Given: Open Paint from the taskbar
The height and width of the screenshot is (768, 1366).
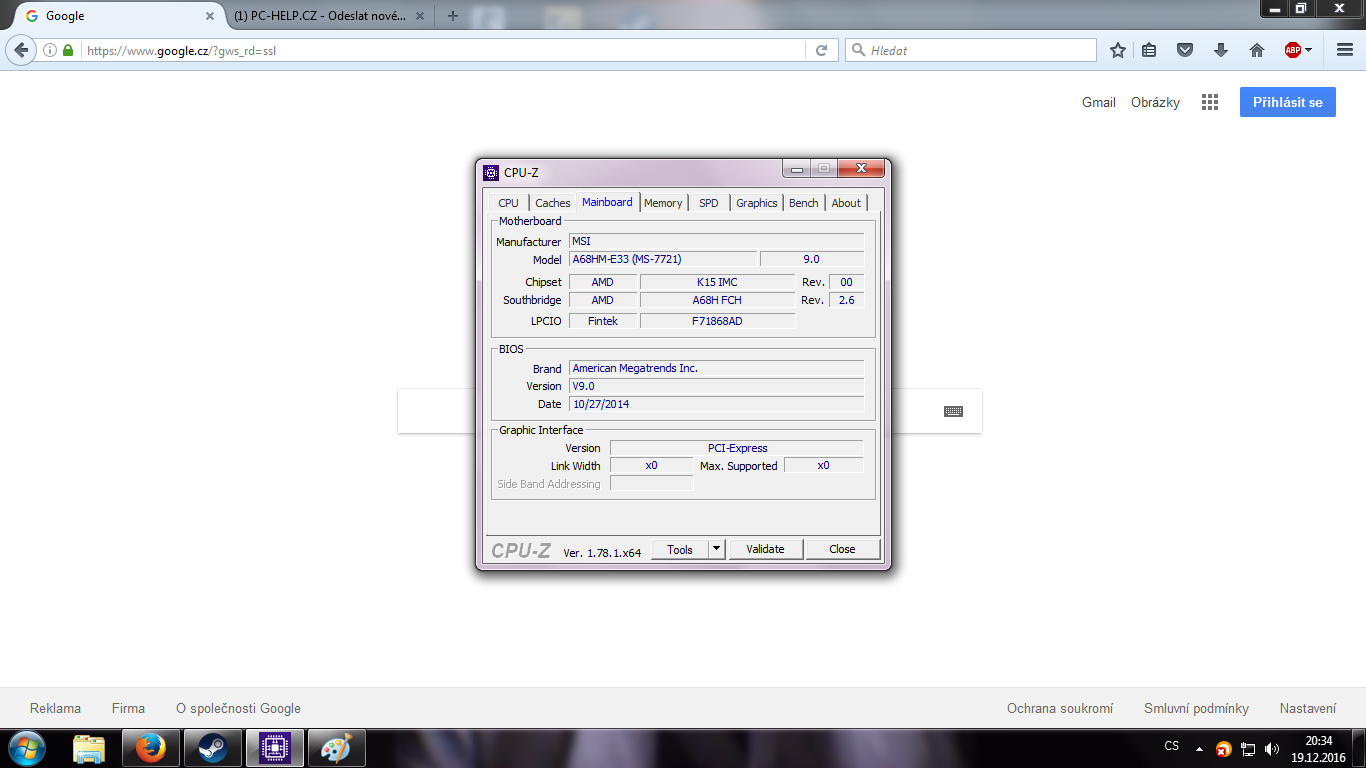Looking at the screenshot, I should pyautogui.click(x=337, y=748).
